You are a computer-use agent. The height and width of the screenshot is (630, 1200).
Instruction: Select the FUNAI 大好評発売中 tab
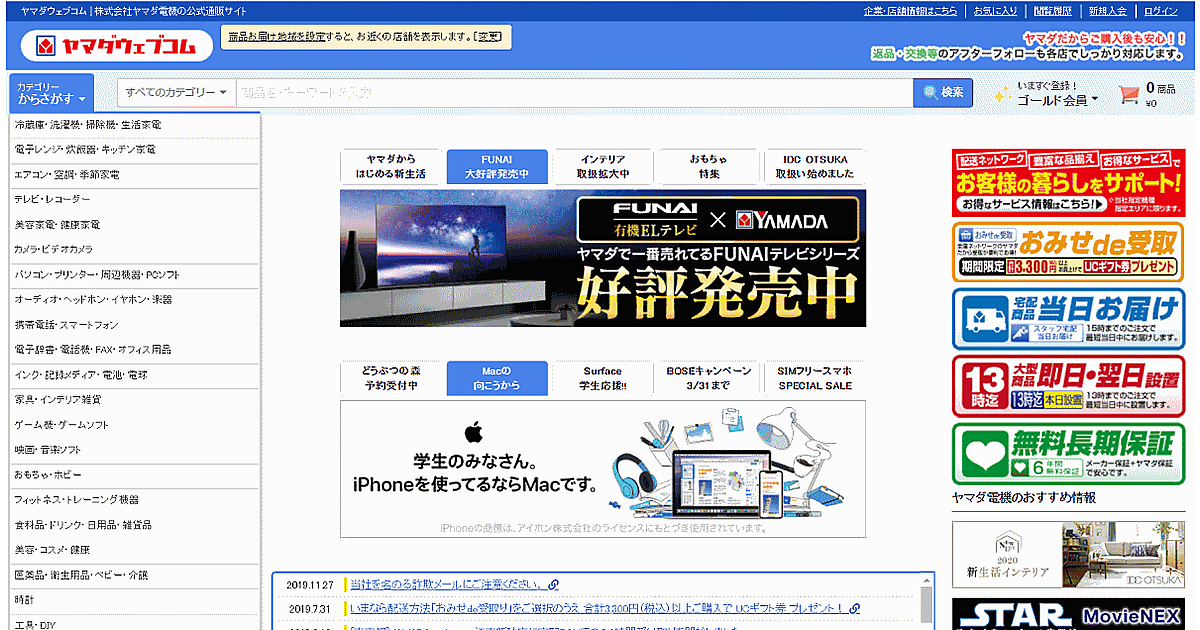[497, 167]
